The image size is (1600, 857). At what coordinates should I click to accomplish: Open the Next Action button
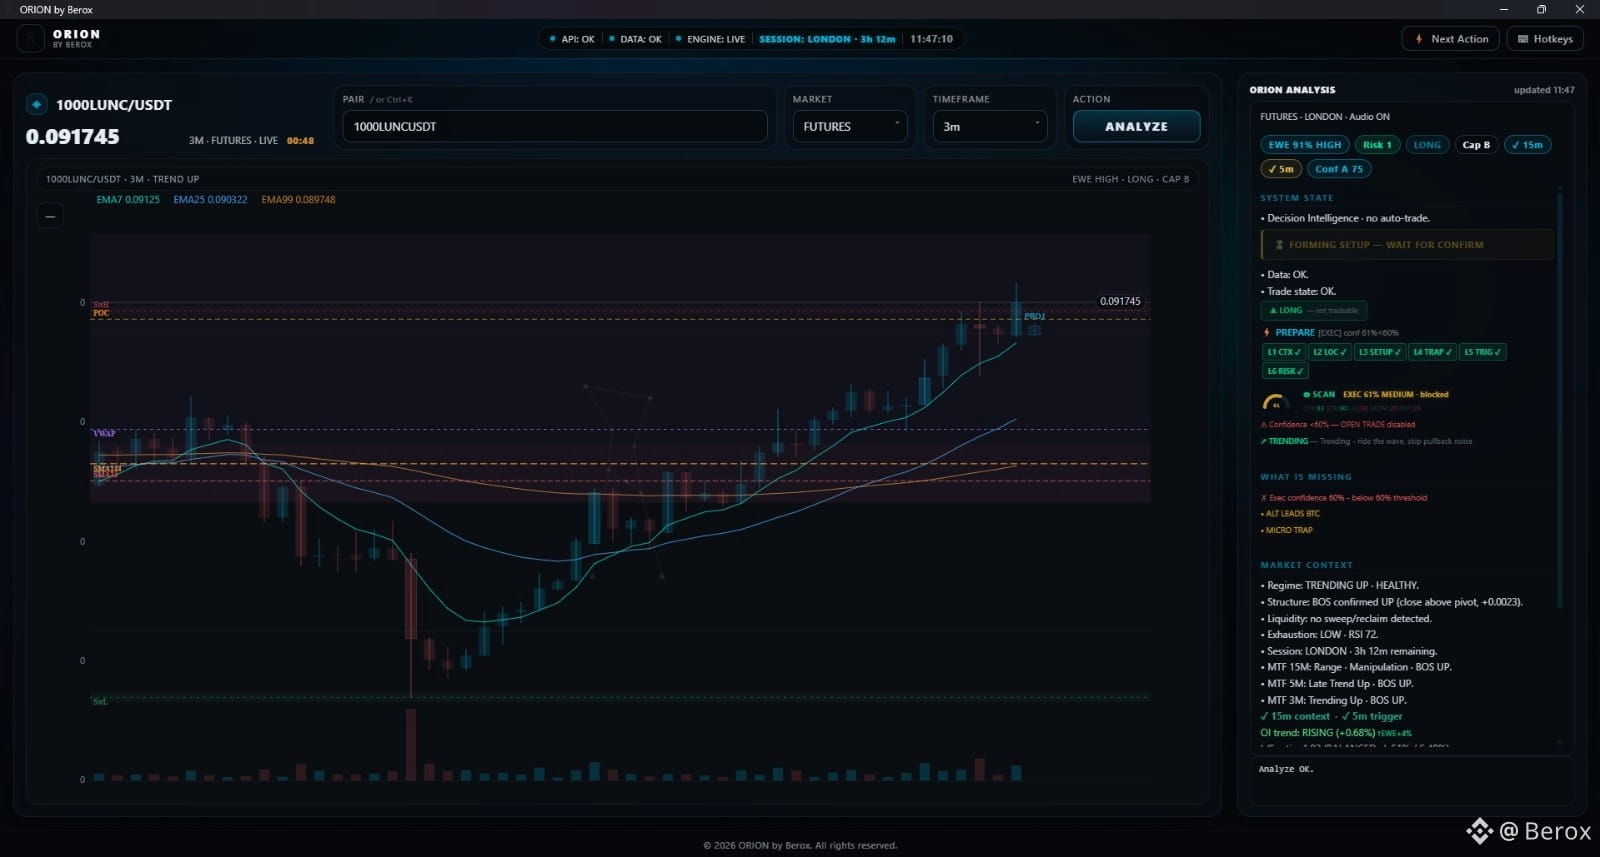[1450, 39]
